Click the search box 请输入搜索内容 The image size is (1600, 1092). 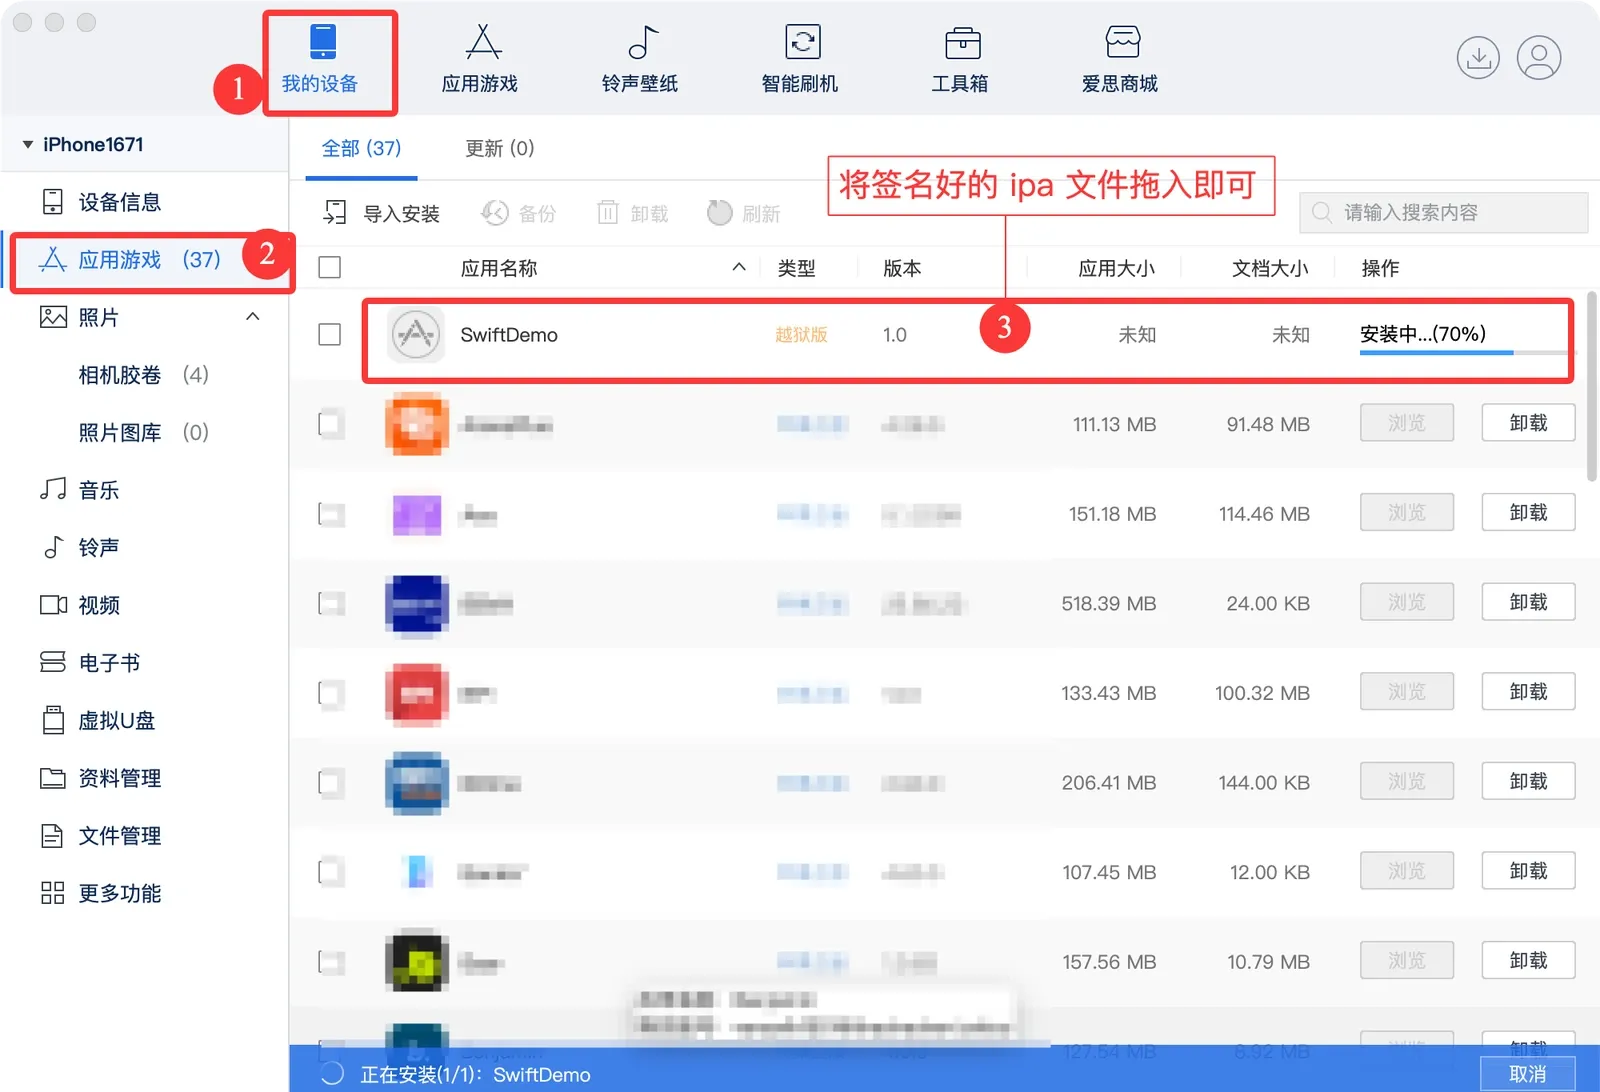click(x=1443, y=212)
